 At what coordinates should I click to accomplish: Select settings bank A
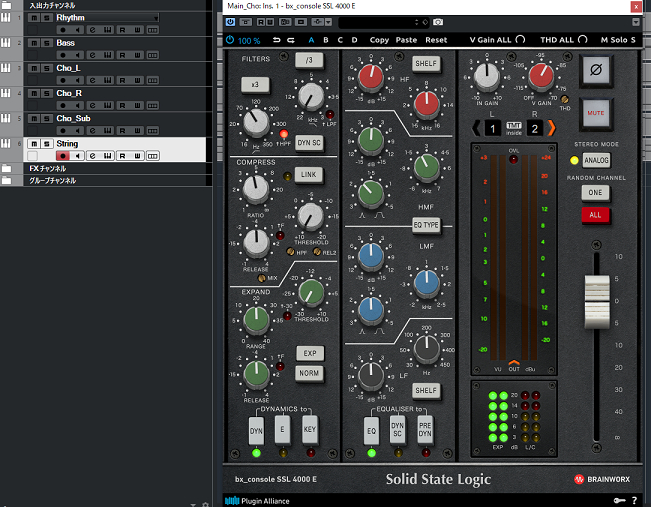[x=311, y=40]
